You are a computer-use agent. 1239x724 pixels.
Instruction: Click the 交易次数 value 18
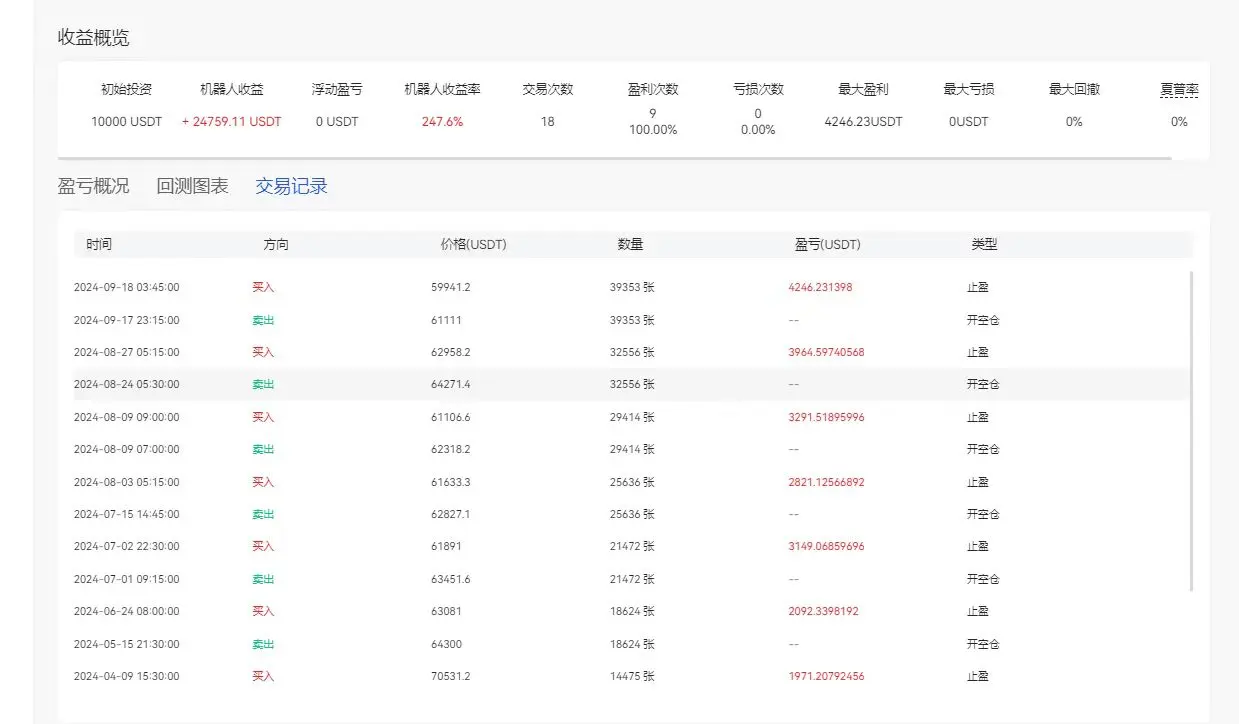(547, 122)
